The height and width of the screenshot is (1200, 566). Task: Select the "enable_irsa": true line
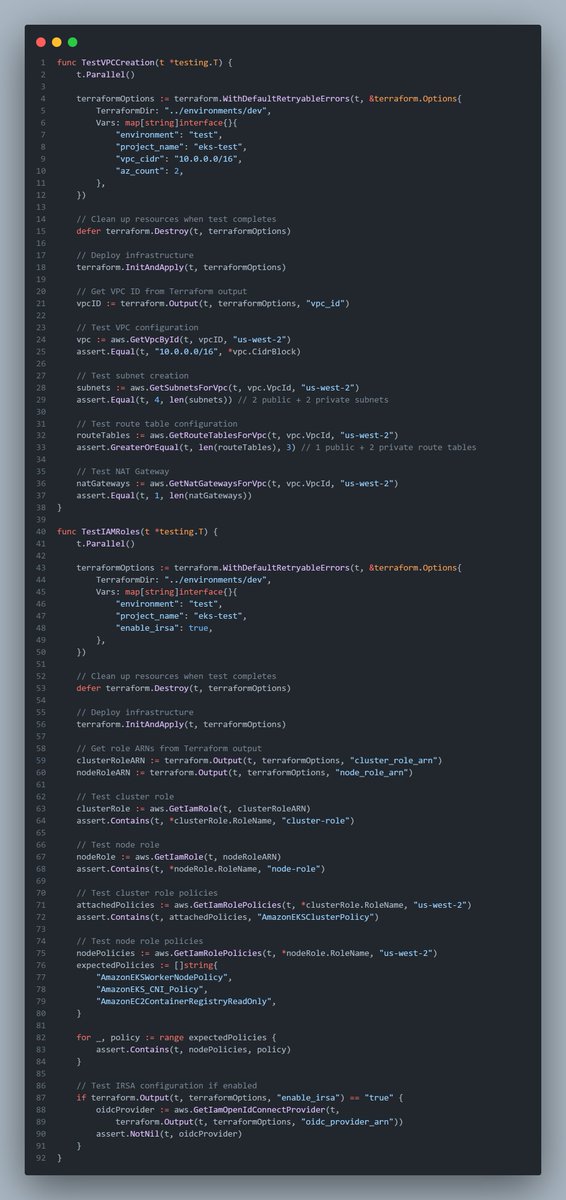click(164, 627)
